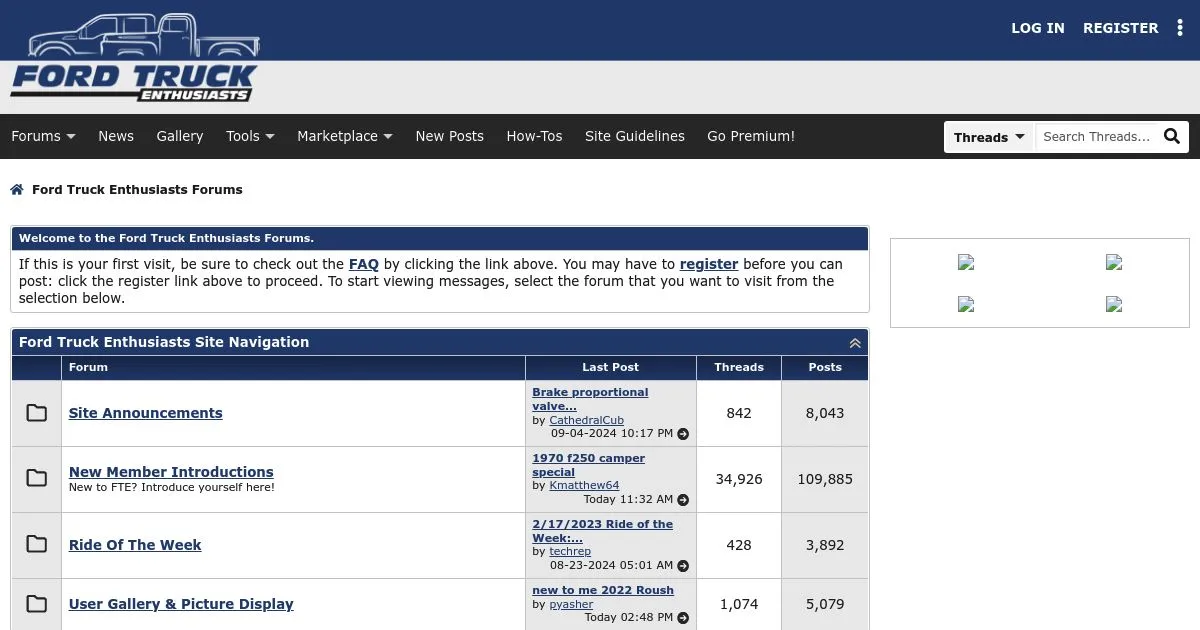Image resolution: width=1200 pixels, height=630 pixels.
Task: Open the Threads search type selector
Action: (x=988, y=137)
